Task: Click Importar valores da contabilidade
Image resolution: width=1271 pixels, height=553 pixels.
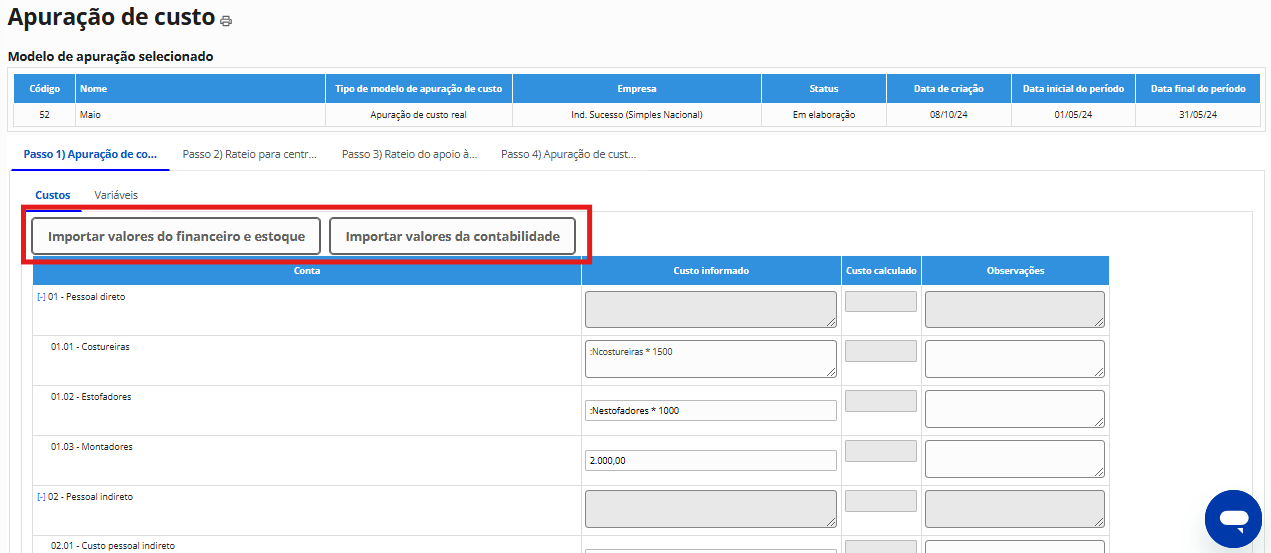Action: (452, 237)
